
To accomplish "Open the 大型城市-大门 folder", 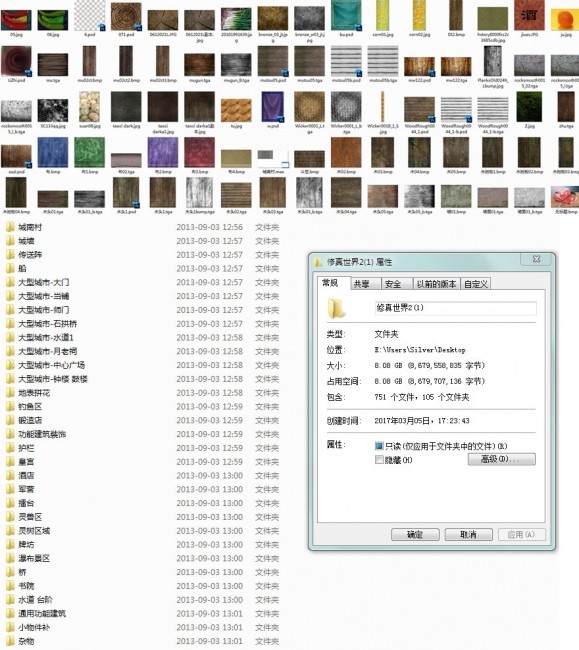I will [44, 282].
